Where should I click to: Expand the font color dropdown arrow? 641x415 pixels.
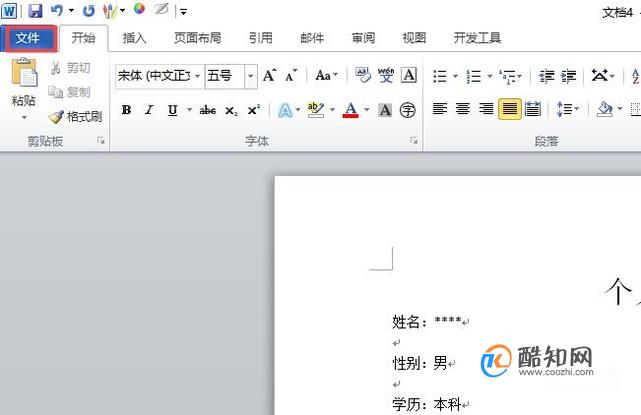tap(366, 110)
